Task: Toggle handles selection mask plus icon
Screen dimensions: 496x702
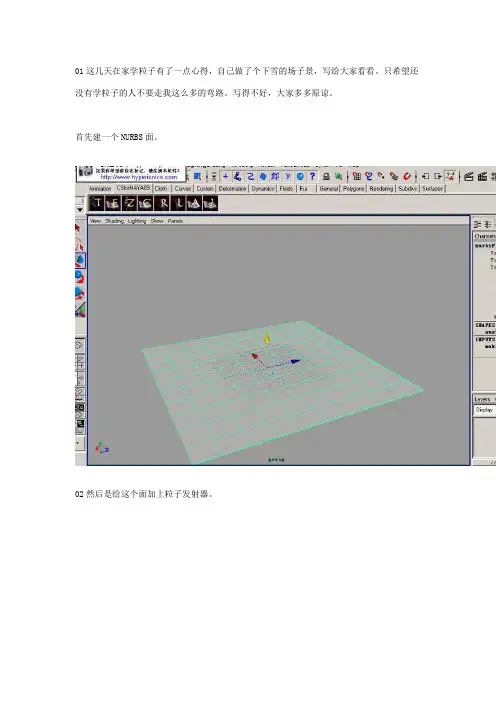Action: (x=226, y=176)
